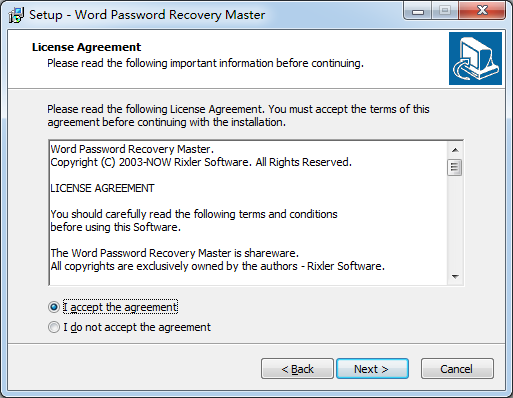513x398 pixels.
Task: Click the empty scrollbar track below thumb
Action: pyautogui.click(x=455, y=222)
